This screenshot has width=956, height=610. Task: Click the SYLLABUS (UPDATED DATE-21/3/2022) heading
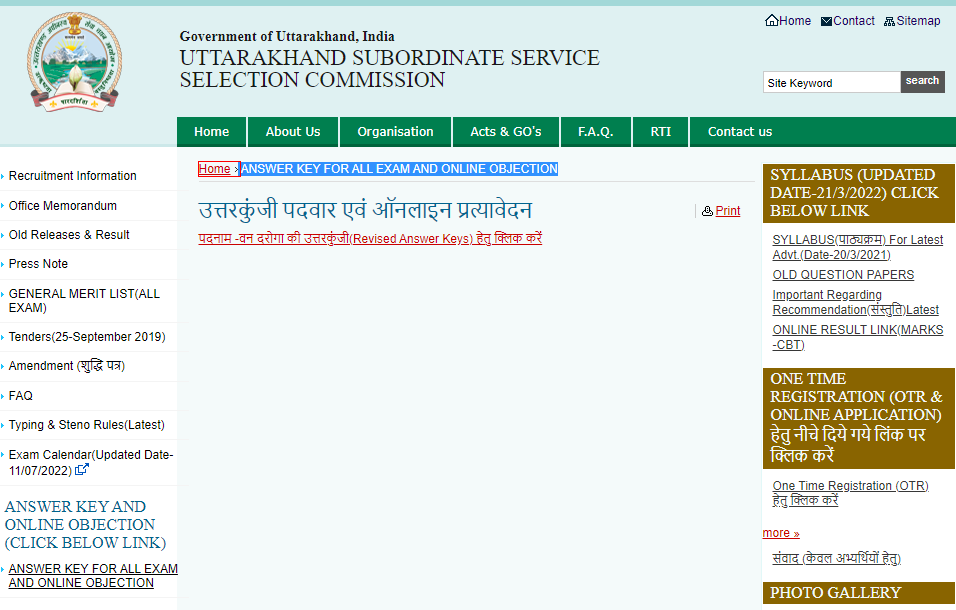[x=858, y=193]
